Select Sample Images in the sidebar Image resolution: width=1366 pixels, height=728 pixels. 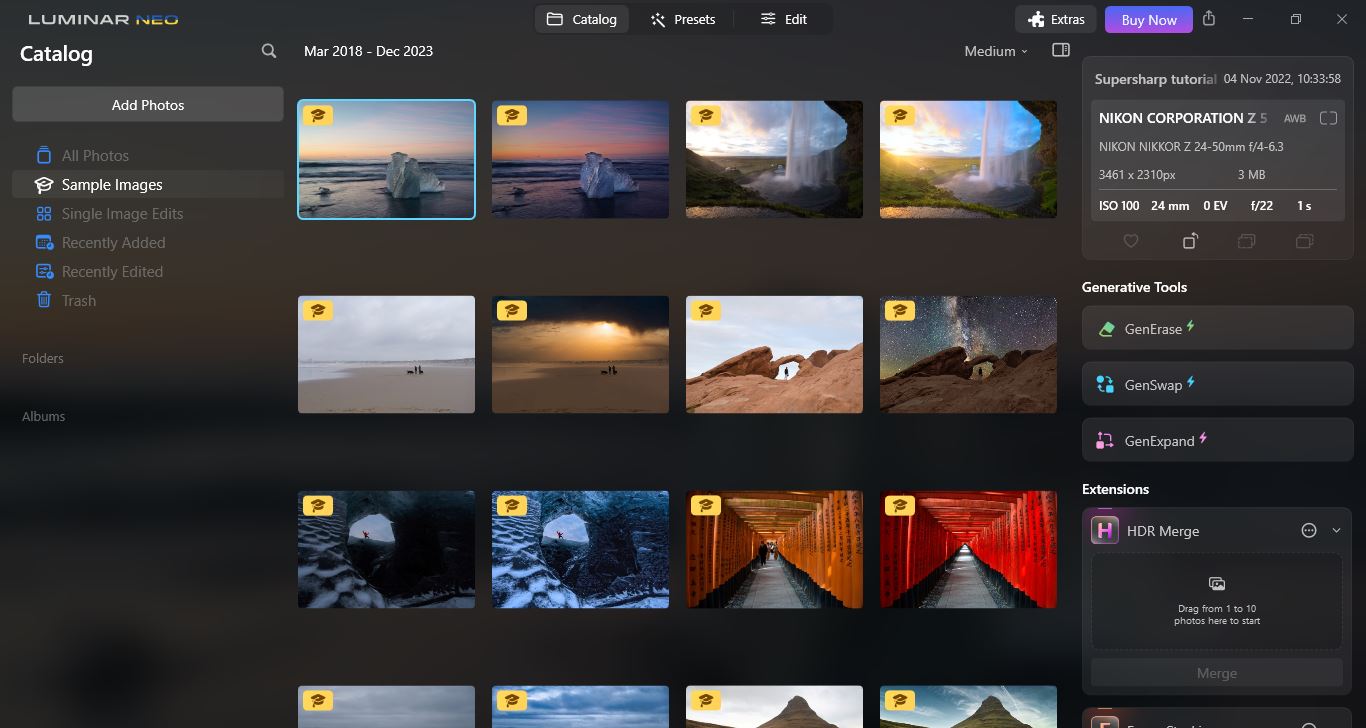click(148, 184)
